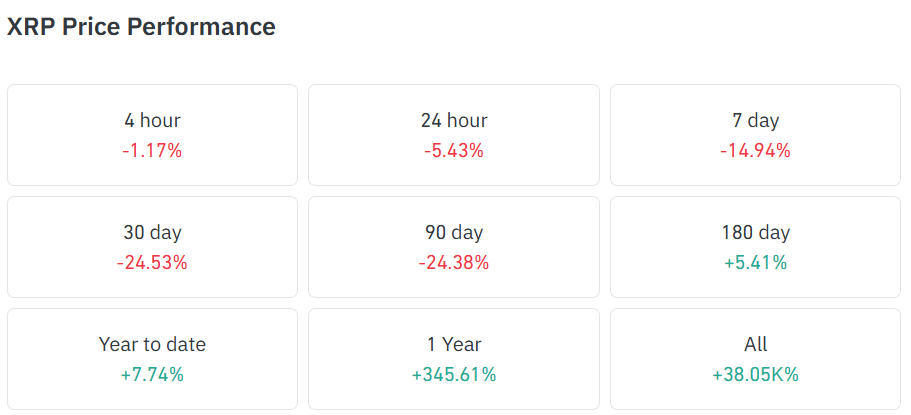Click the -24.38% change figure
Image resolution: width=911 pixels, height=415 pixels.
coord(454,263)
